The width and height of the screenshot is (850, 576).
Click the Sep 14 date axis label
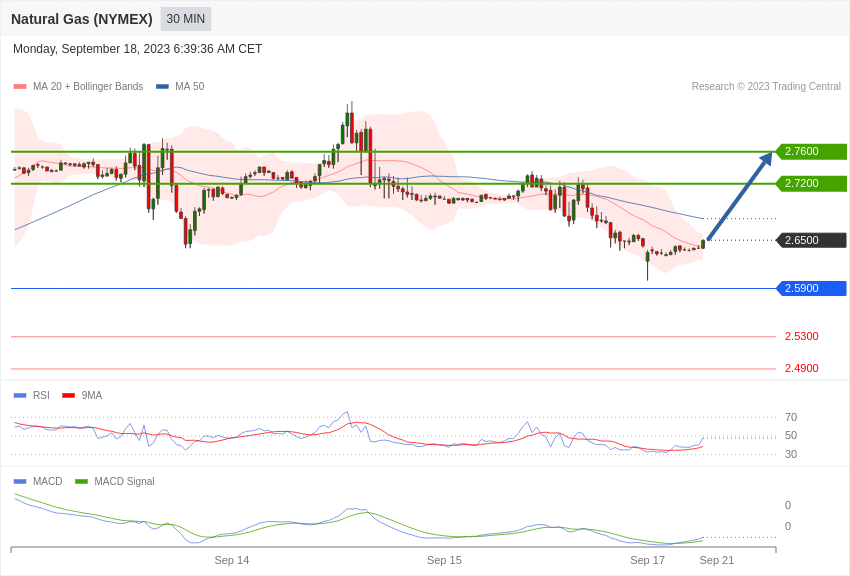click(x=232, y=560)
